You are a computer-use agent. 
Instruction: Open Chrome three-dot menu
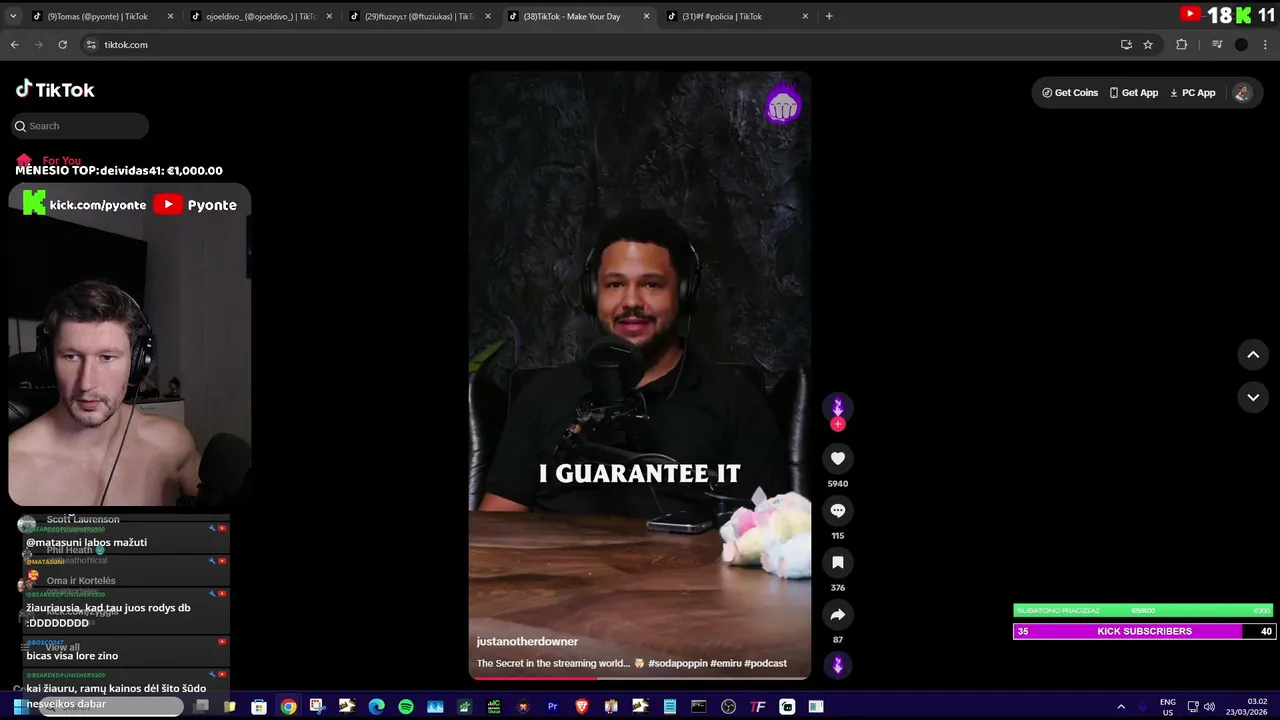click(1266, 45)
